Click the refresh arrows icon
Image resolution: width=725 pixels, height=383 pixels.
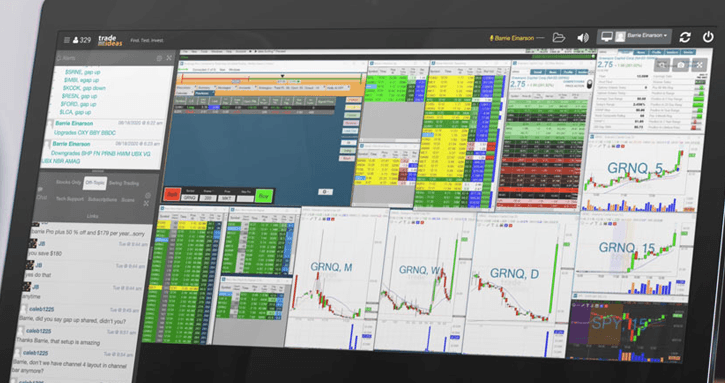coord(685,37)
